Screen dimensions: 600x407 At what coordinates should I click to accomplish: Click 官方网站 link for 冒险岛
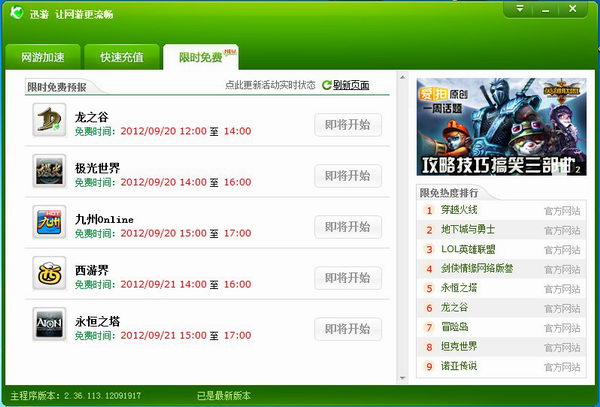562,328
